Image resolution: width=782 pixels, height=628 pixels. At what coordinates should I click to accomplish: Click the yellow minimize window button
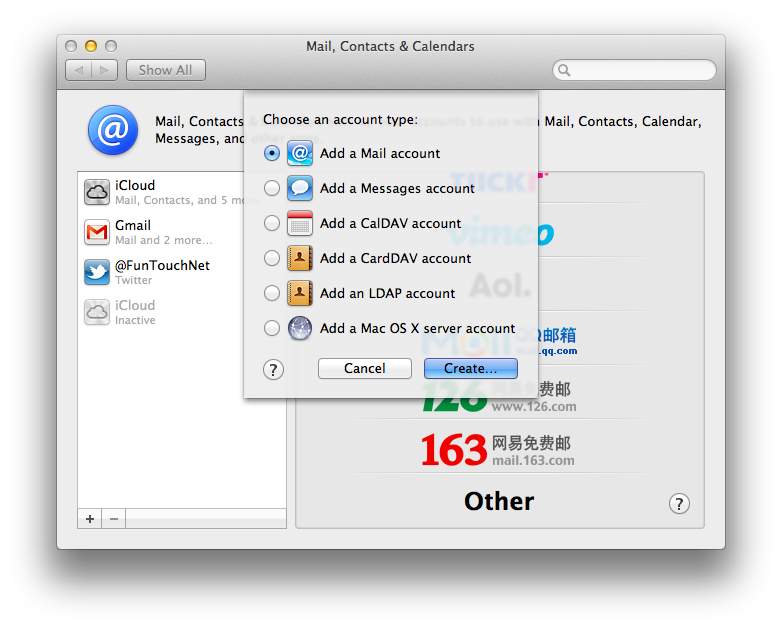click(91, 46)
